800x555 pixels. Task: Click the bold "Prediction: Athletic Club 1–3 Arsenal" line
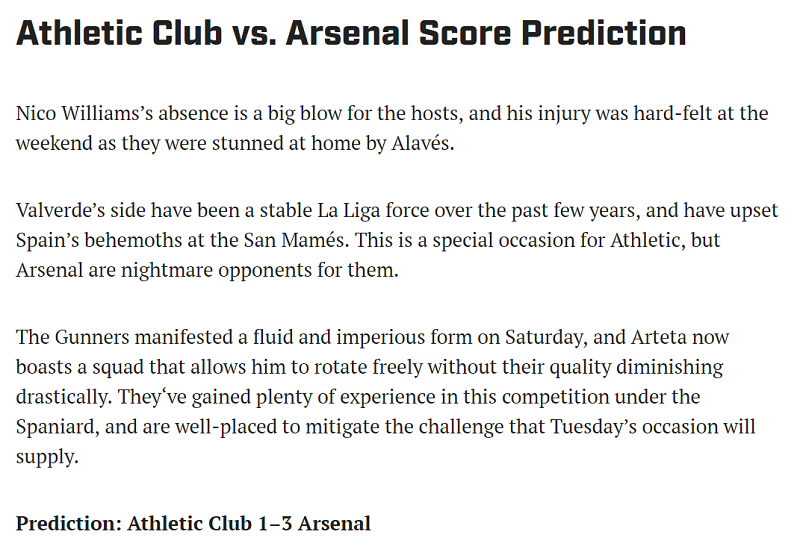pos(193,523)
